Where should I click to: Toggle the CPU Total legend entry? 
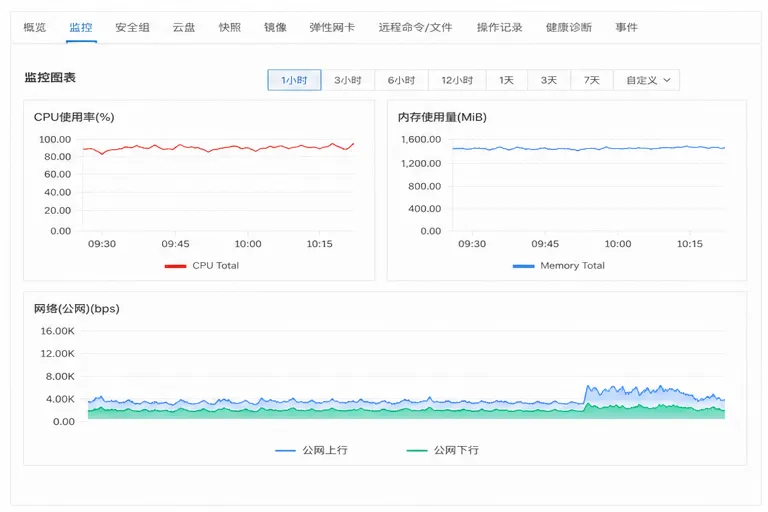point(202,266)
